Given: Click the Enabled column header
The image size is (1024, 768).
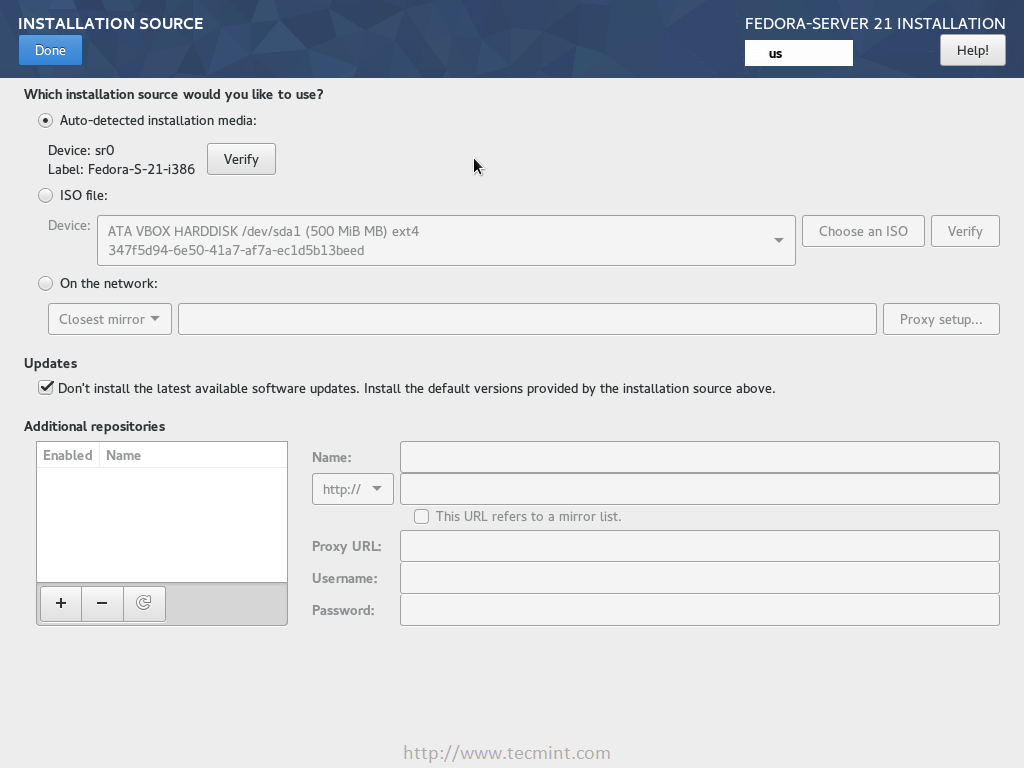Looking at the screenshot, I should 68,455.
